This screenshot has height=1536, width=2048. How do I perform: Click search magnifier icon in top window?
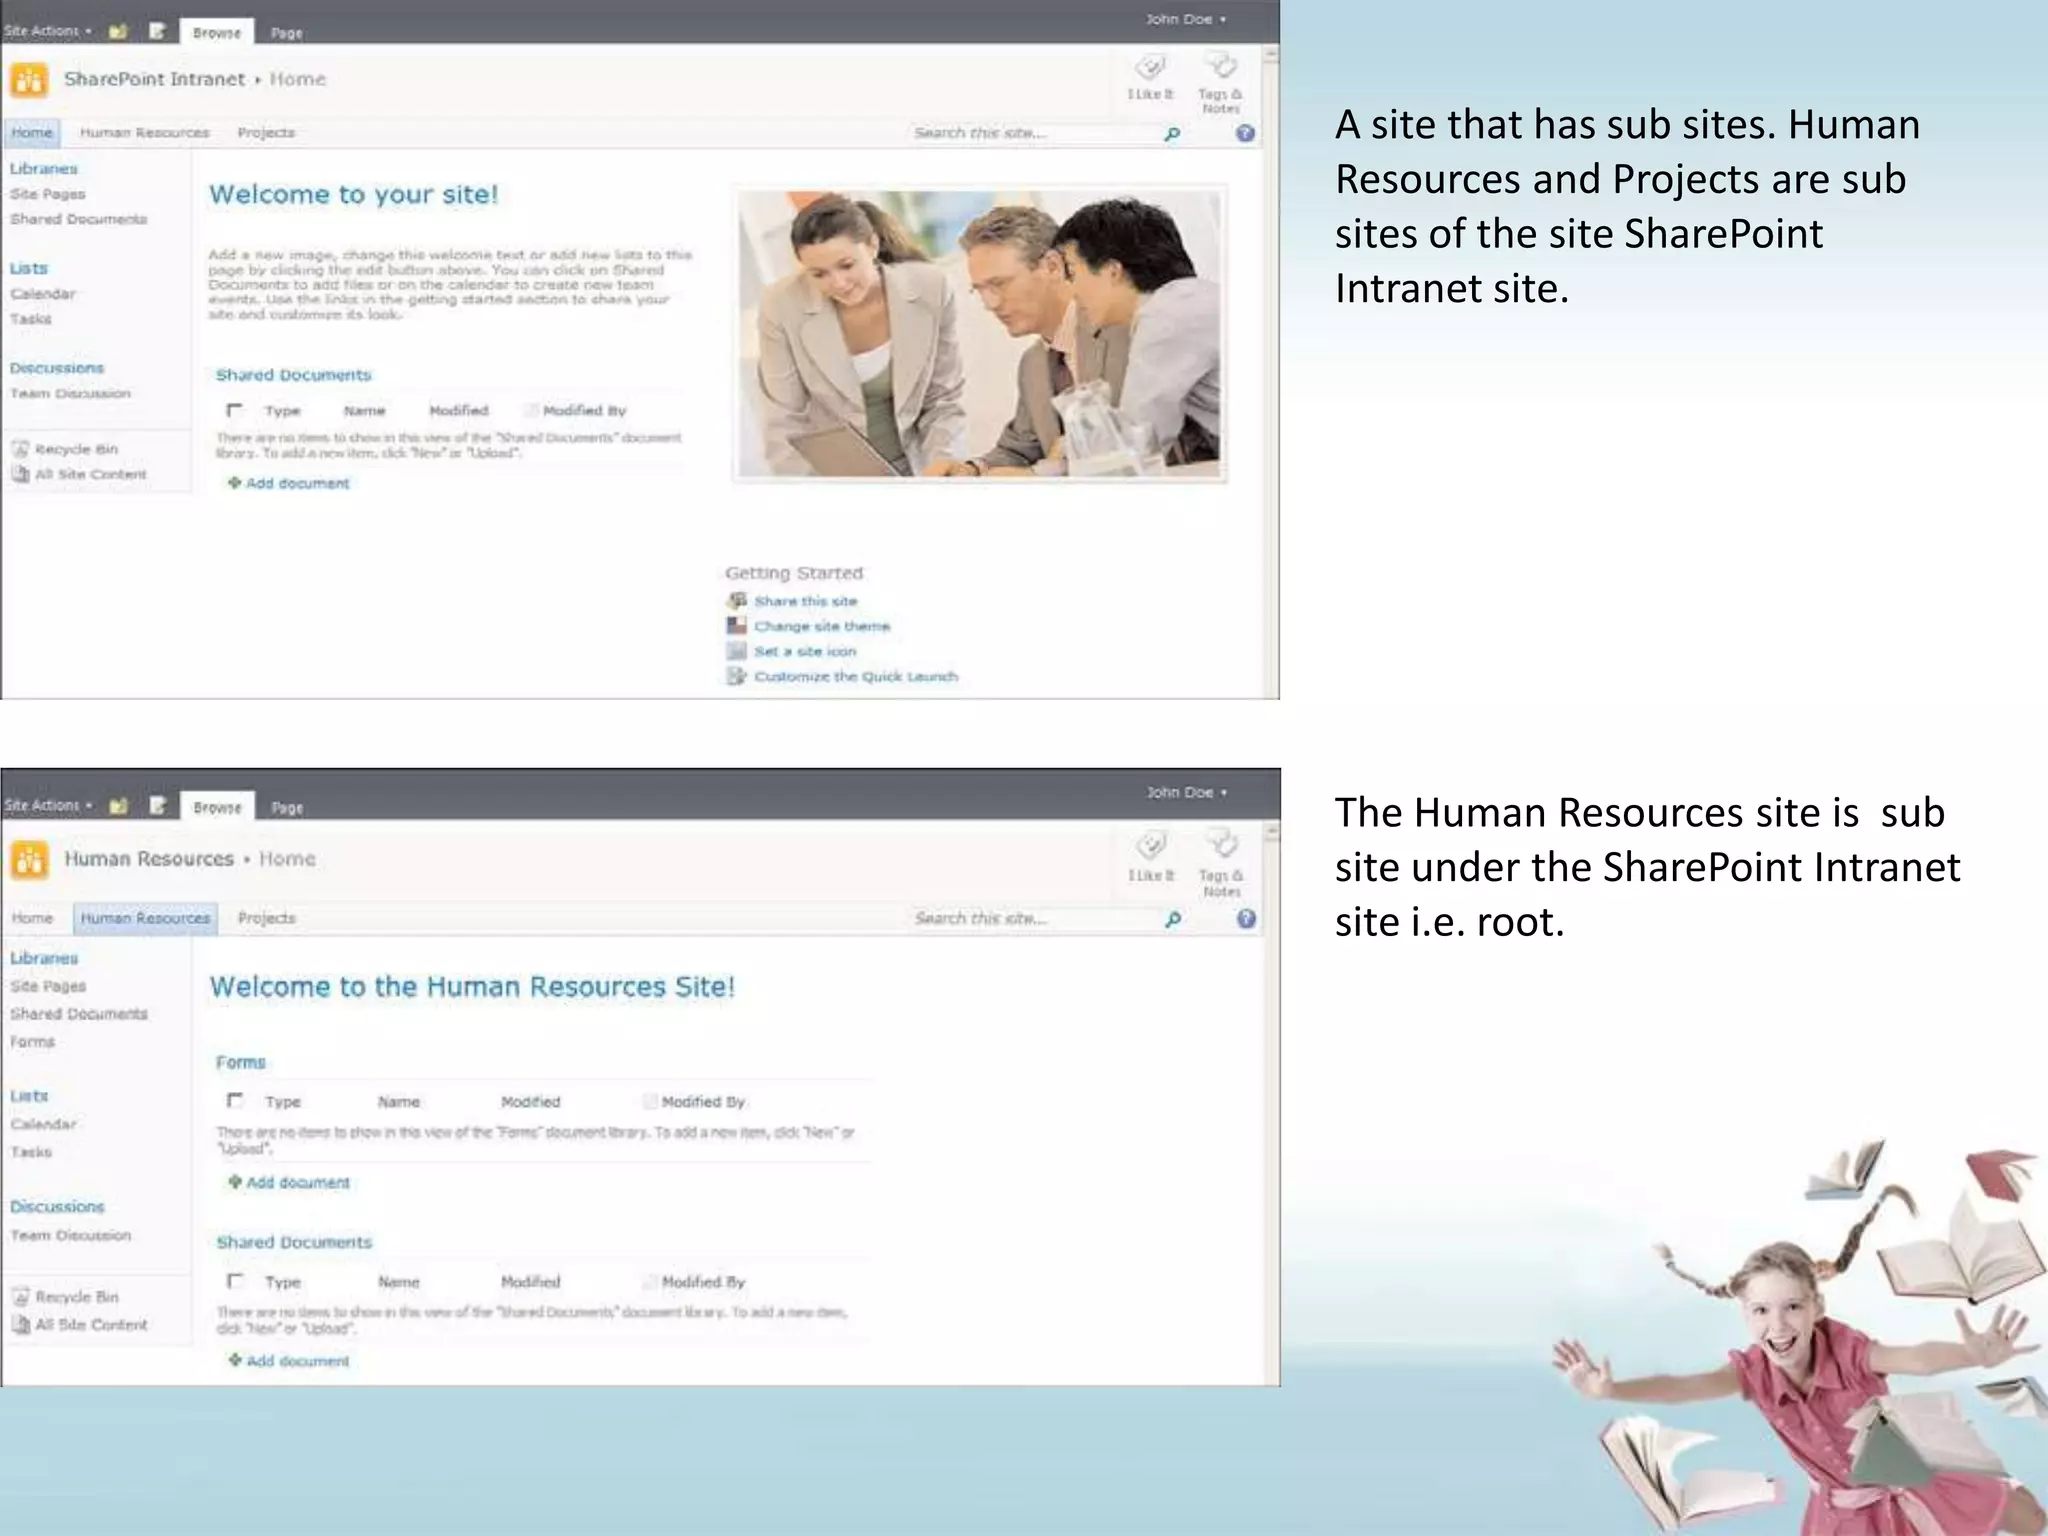point(1173,133)
